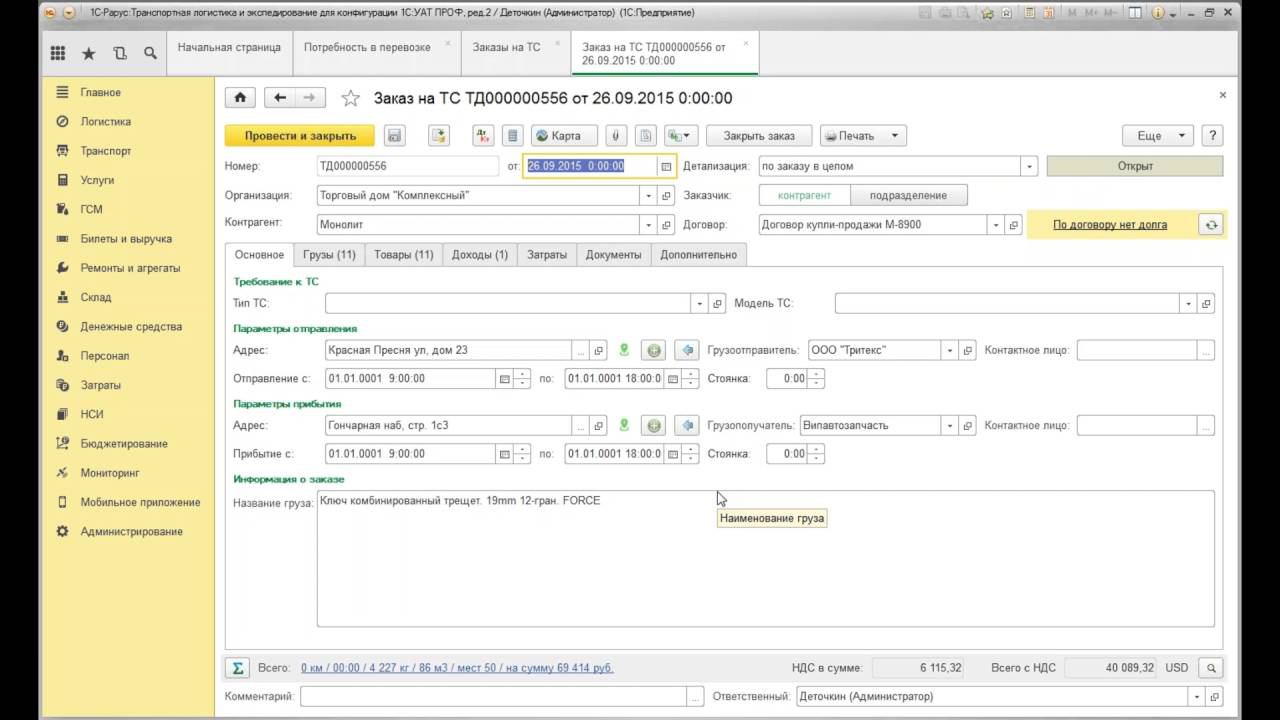Click the Help question mark button

point(1211,136)
